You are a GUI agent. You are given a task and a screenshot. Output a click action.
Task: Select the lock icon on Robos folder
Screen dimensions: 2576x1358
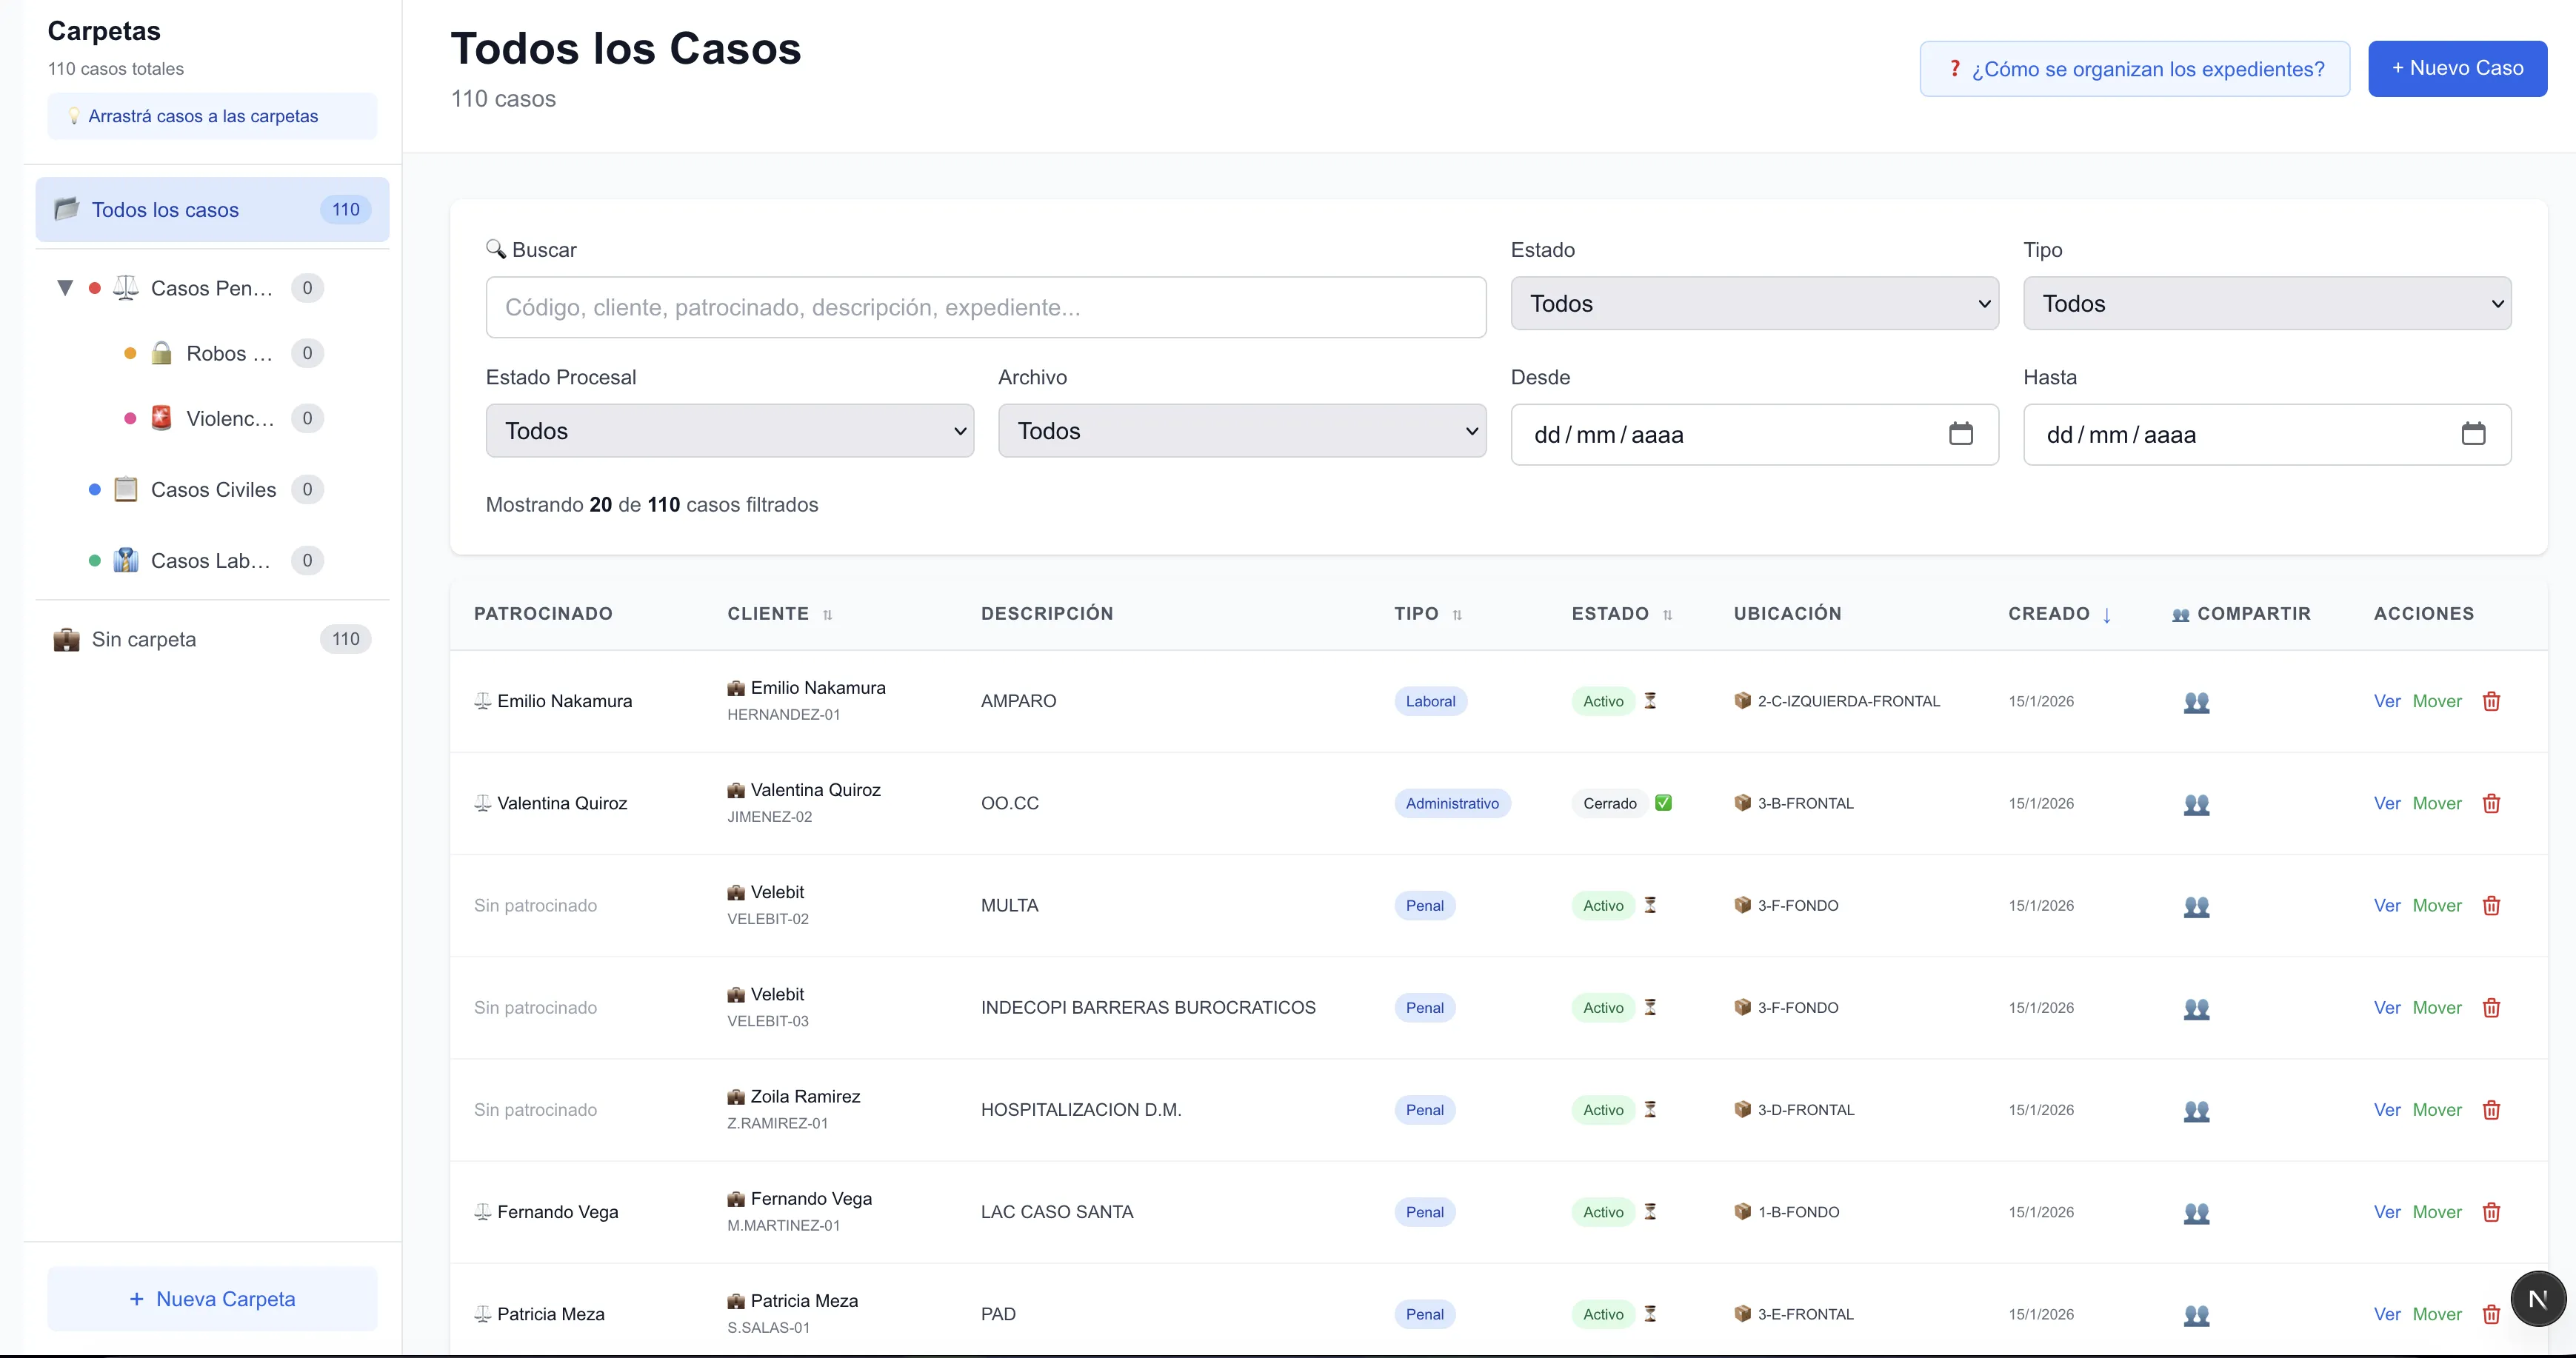pyautogui.click(x=161, y=353)
